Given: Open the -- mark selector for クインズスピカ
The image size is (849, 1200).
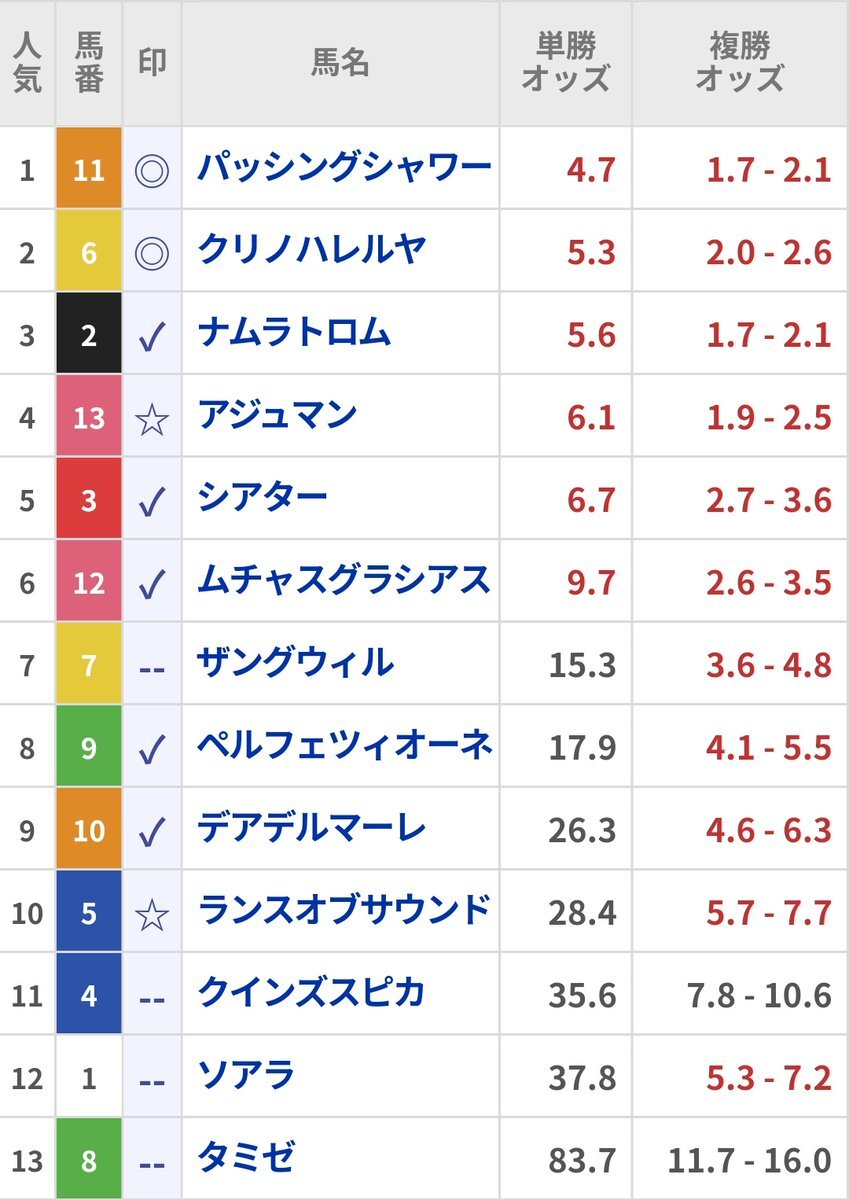Looking at the screenshot, I should [152, 997].
